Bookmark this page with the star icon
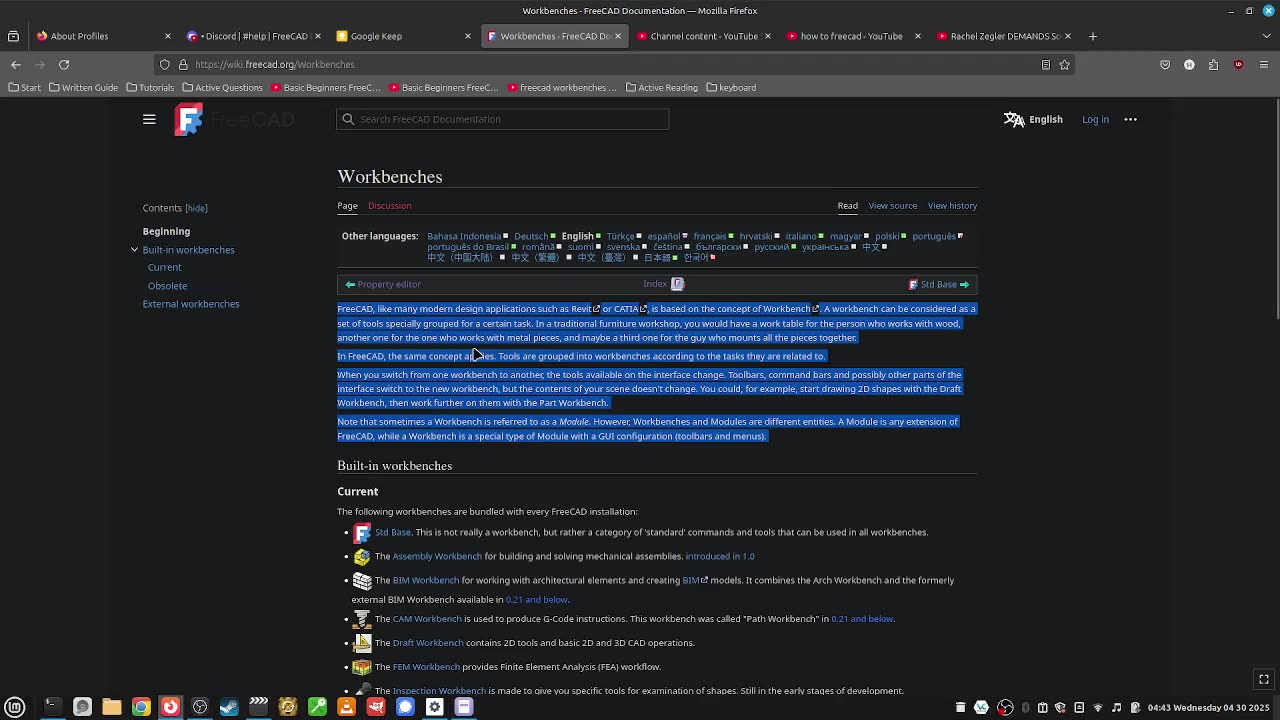 [1065, 64]
